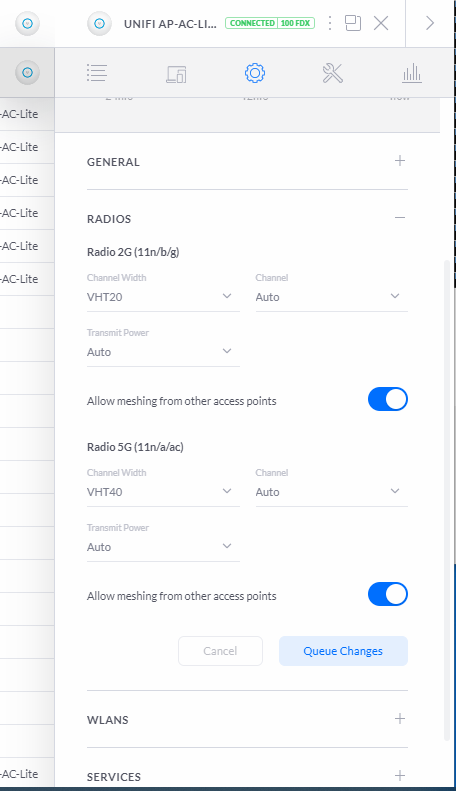
Task: Open the device details list tab icon
Action: click(97, 73)
